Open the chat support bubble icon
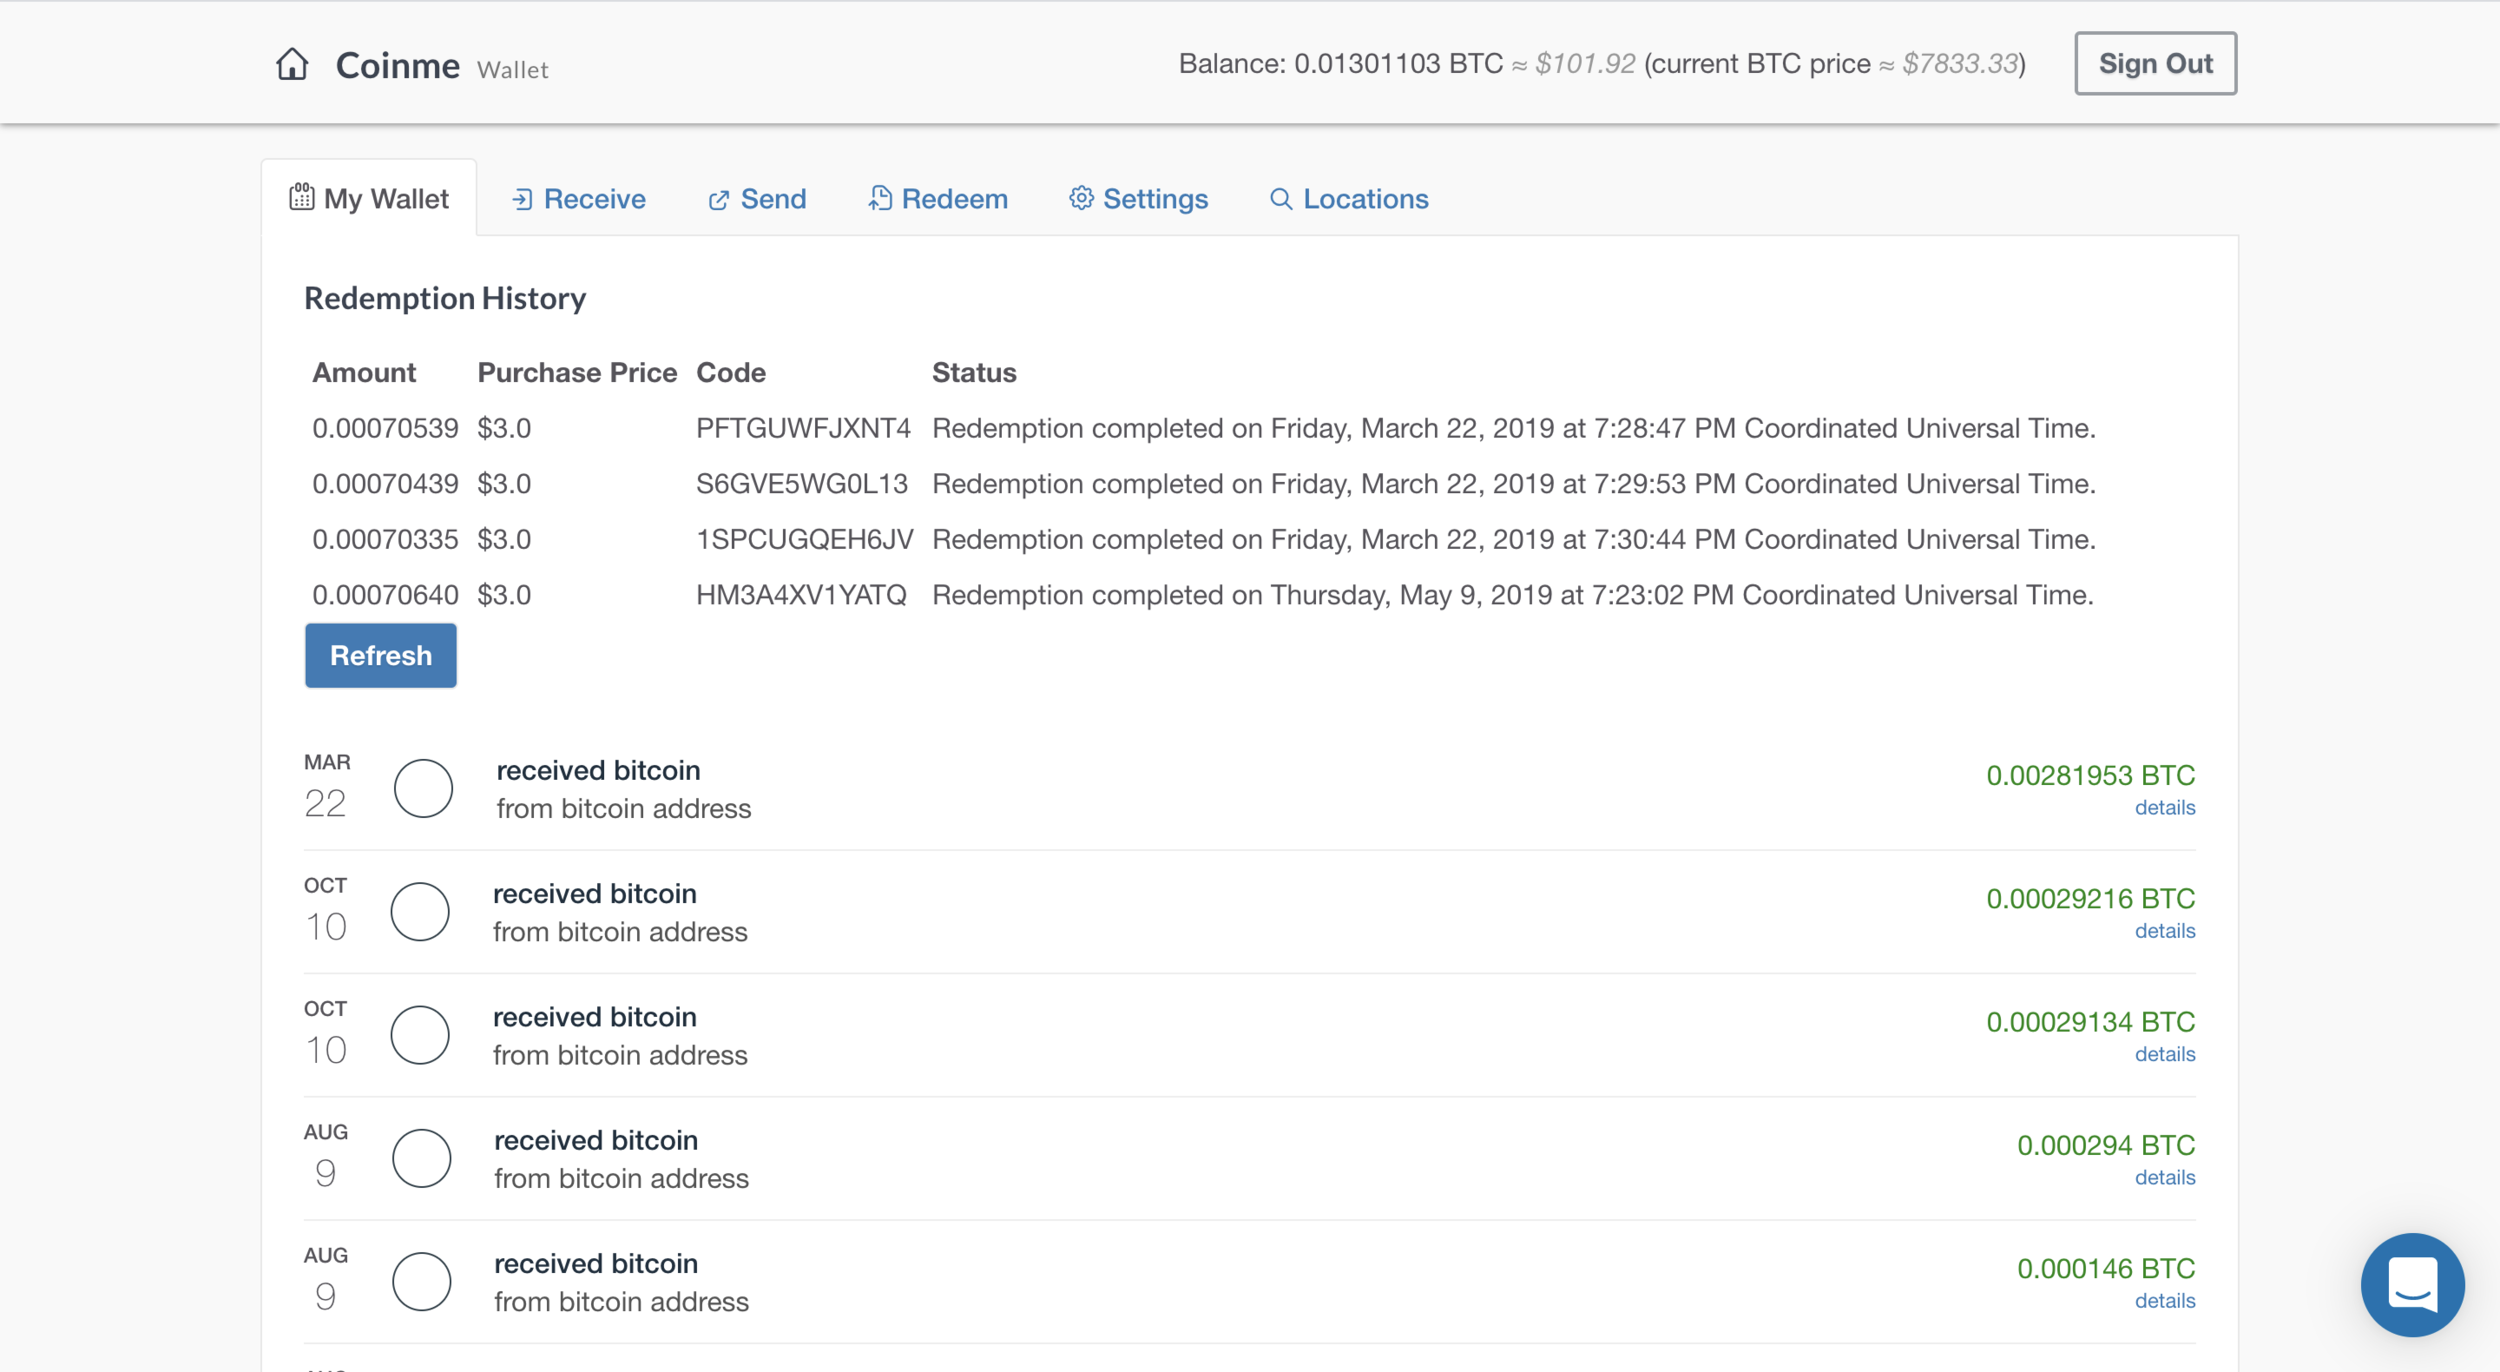The height and width of the screenshot is (1372, 2500). [x=2411, y=1284]
